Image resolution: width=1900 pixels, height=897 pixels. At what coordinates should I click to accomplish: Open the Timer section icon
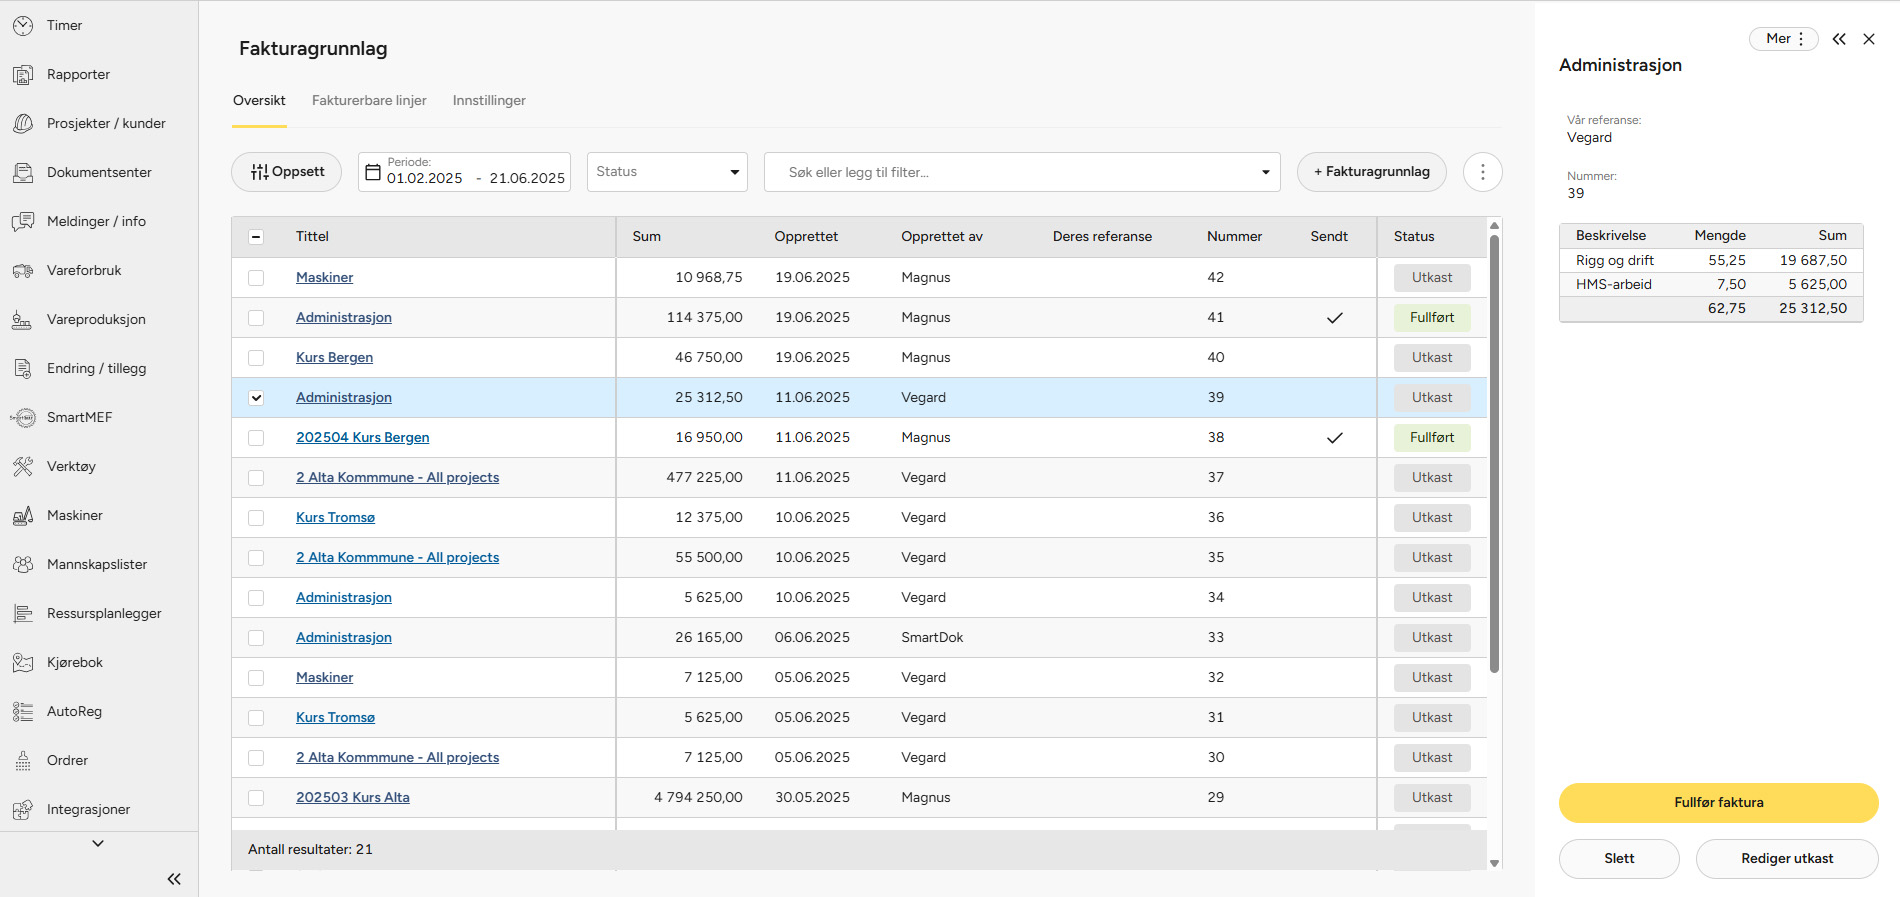[x=23, y=25]
